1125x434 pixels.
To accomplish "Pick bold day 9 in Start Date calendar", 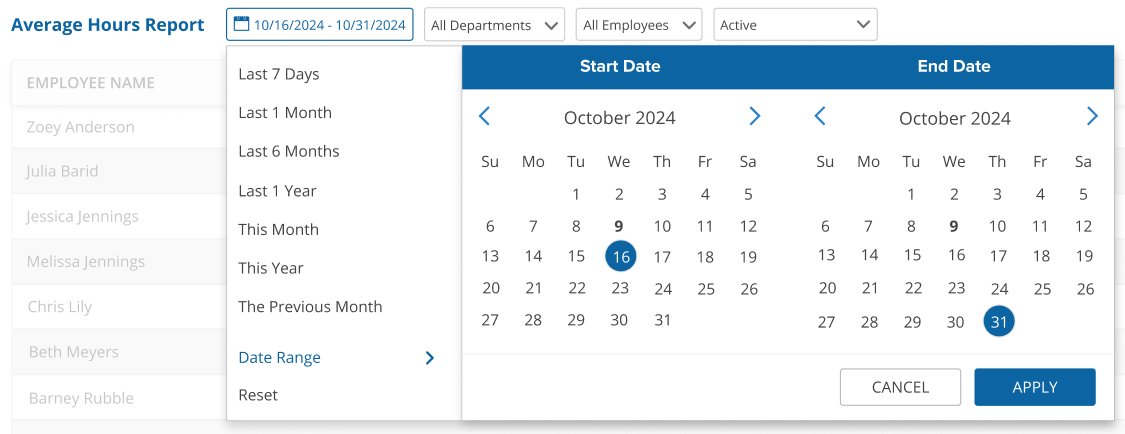I will point(619,227).
